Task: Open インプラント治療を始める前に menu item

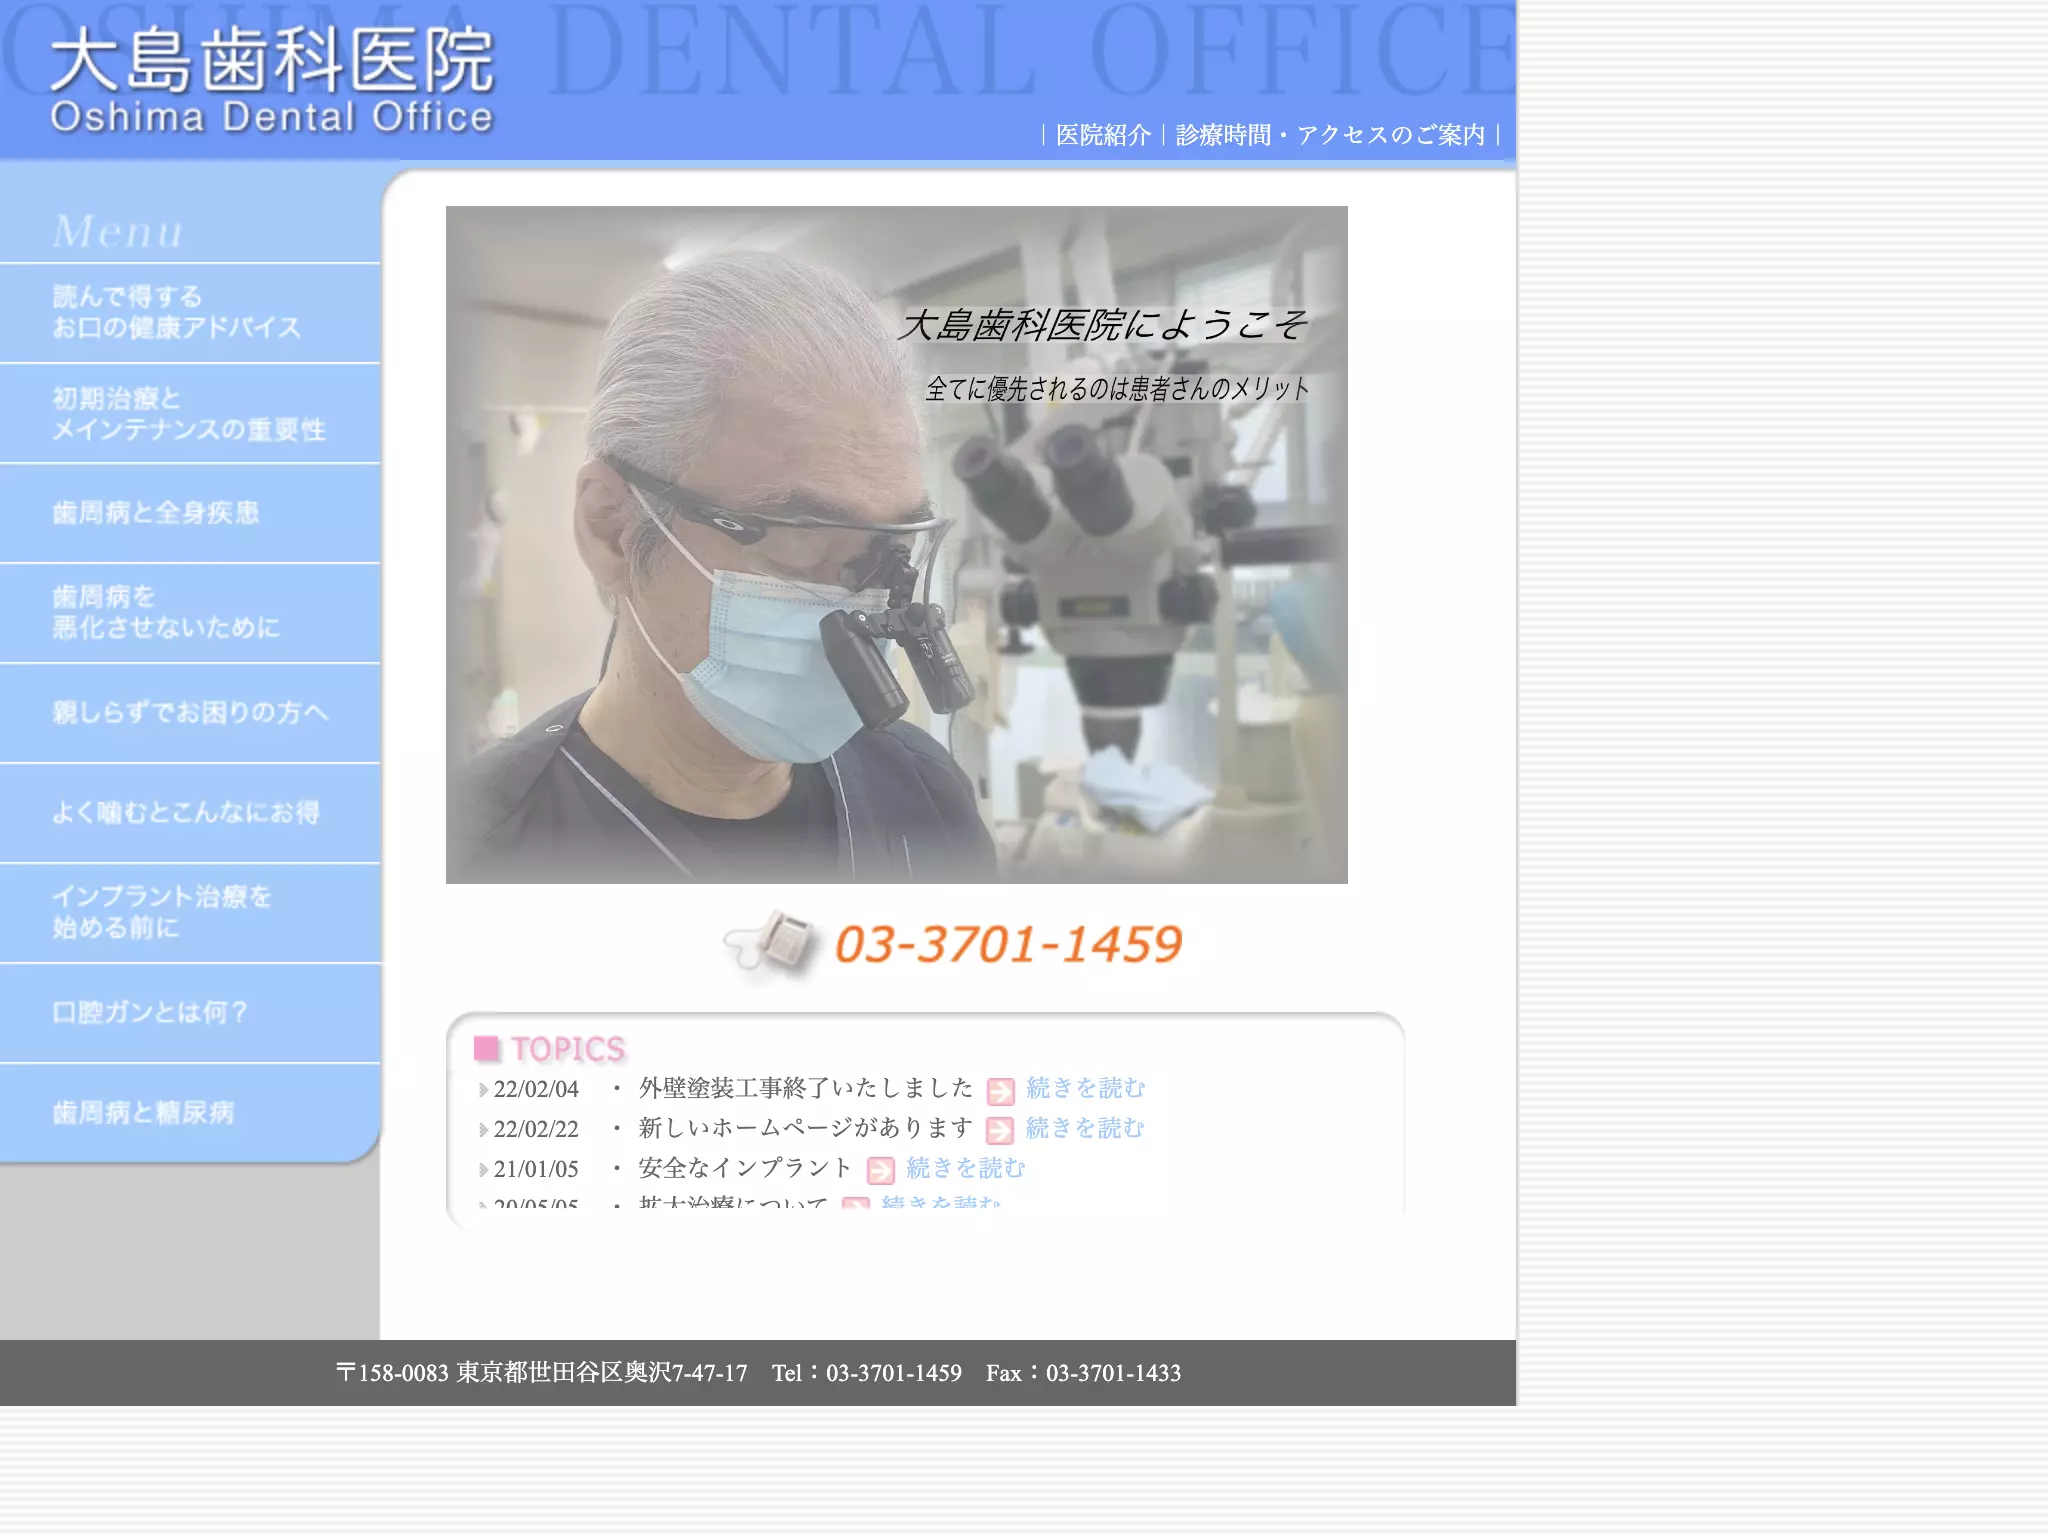Action: [x=190, y=913]
